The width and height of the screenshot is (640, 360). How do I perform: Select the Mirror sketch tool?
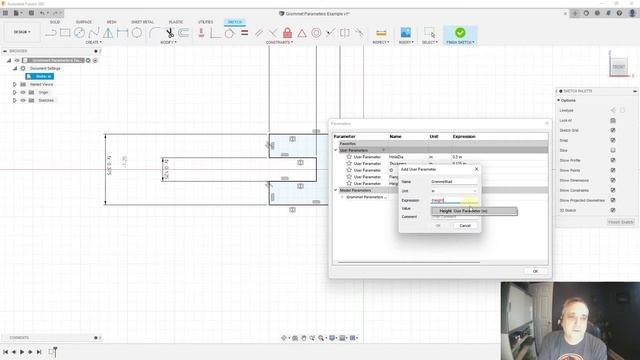pos(108,33)
